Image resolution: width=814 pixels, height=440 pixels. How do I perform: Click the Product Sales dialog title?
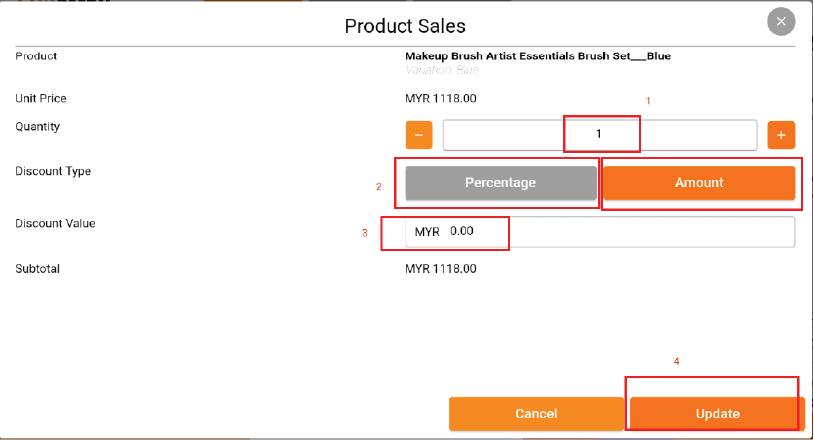[405, 26]
